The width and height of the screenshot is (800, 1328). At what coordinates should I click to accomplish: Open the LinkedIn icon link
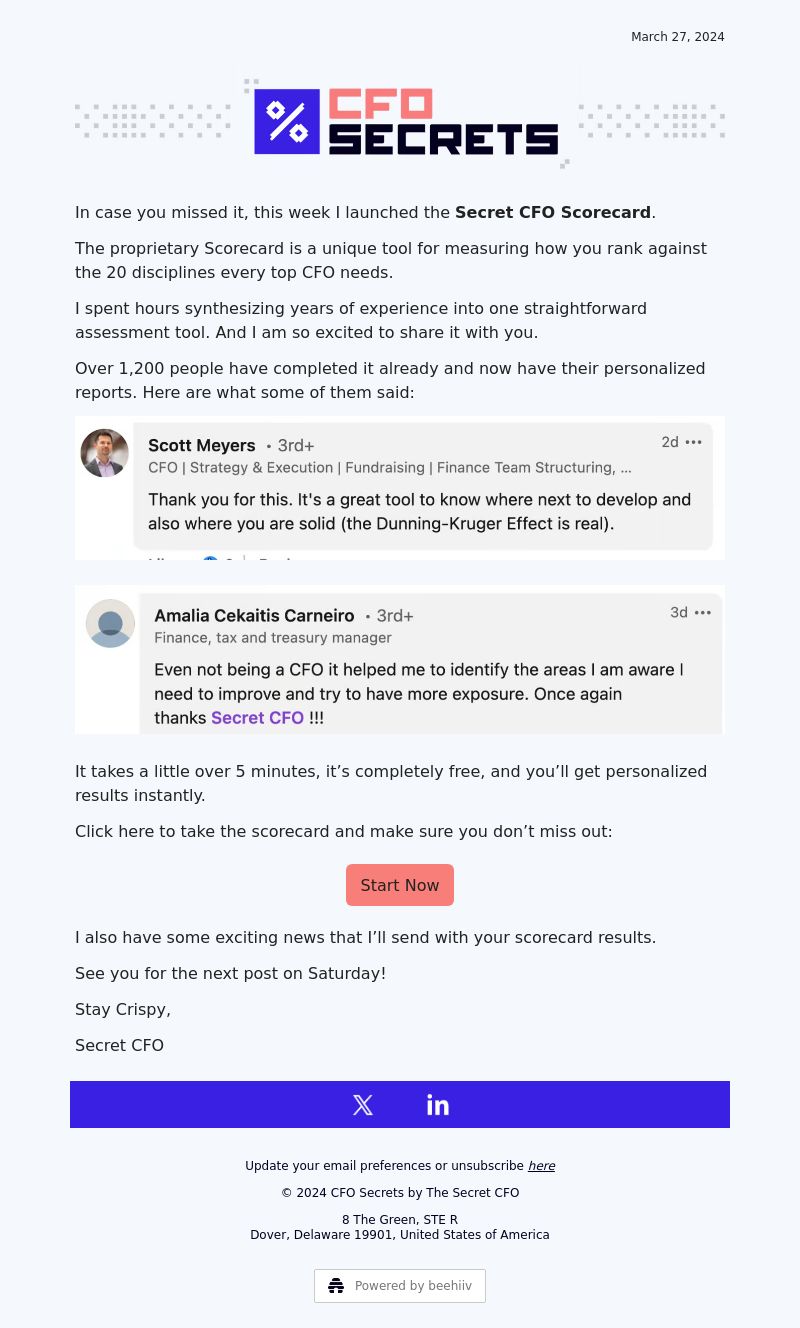[438, 1105]
